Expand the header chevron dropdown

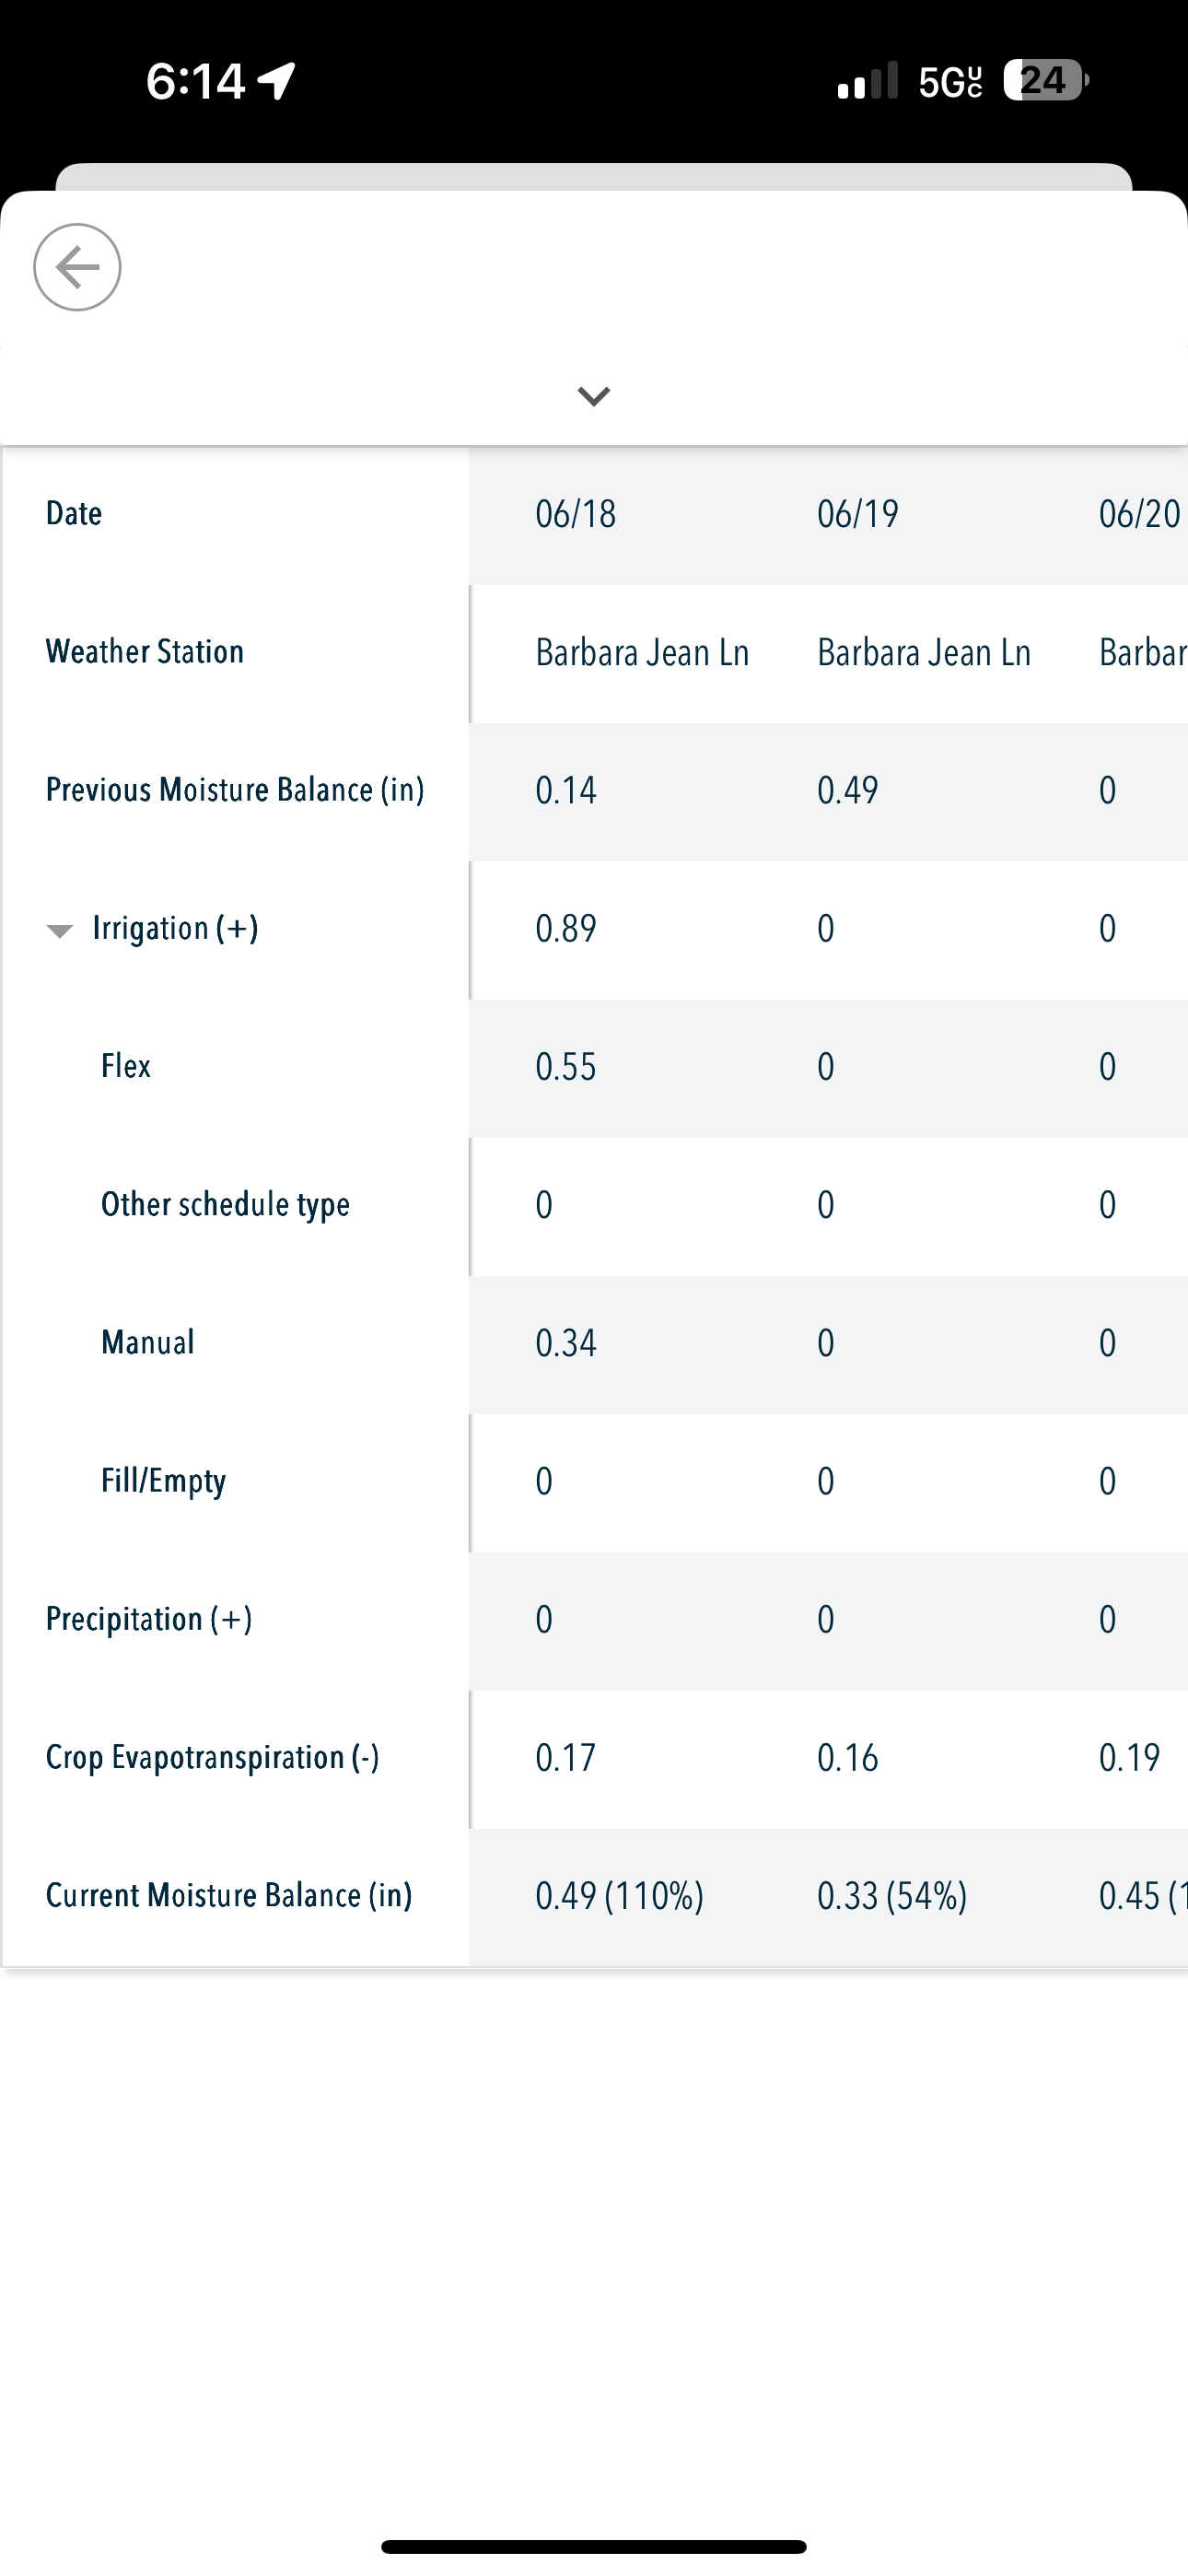tap(594, 397)
